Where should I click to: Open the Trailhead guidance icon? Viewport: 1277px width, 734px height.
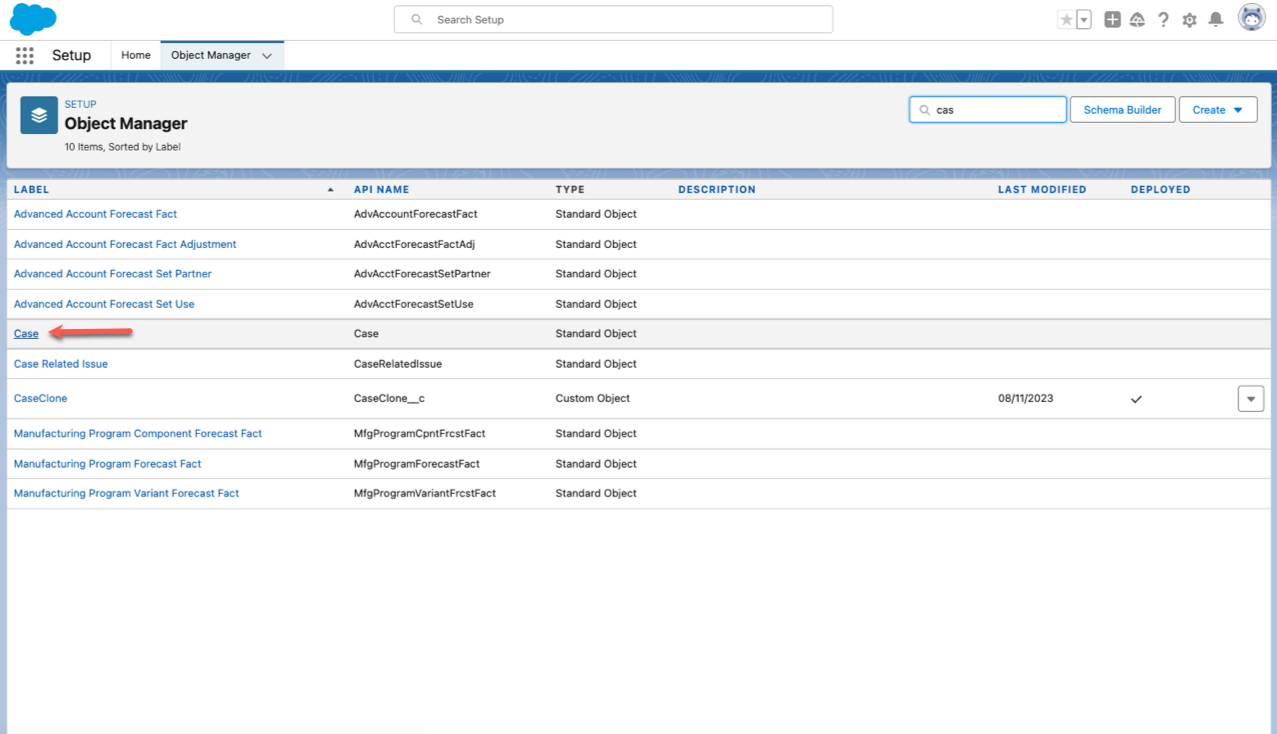pos(1138,20)
